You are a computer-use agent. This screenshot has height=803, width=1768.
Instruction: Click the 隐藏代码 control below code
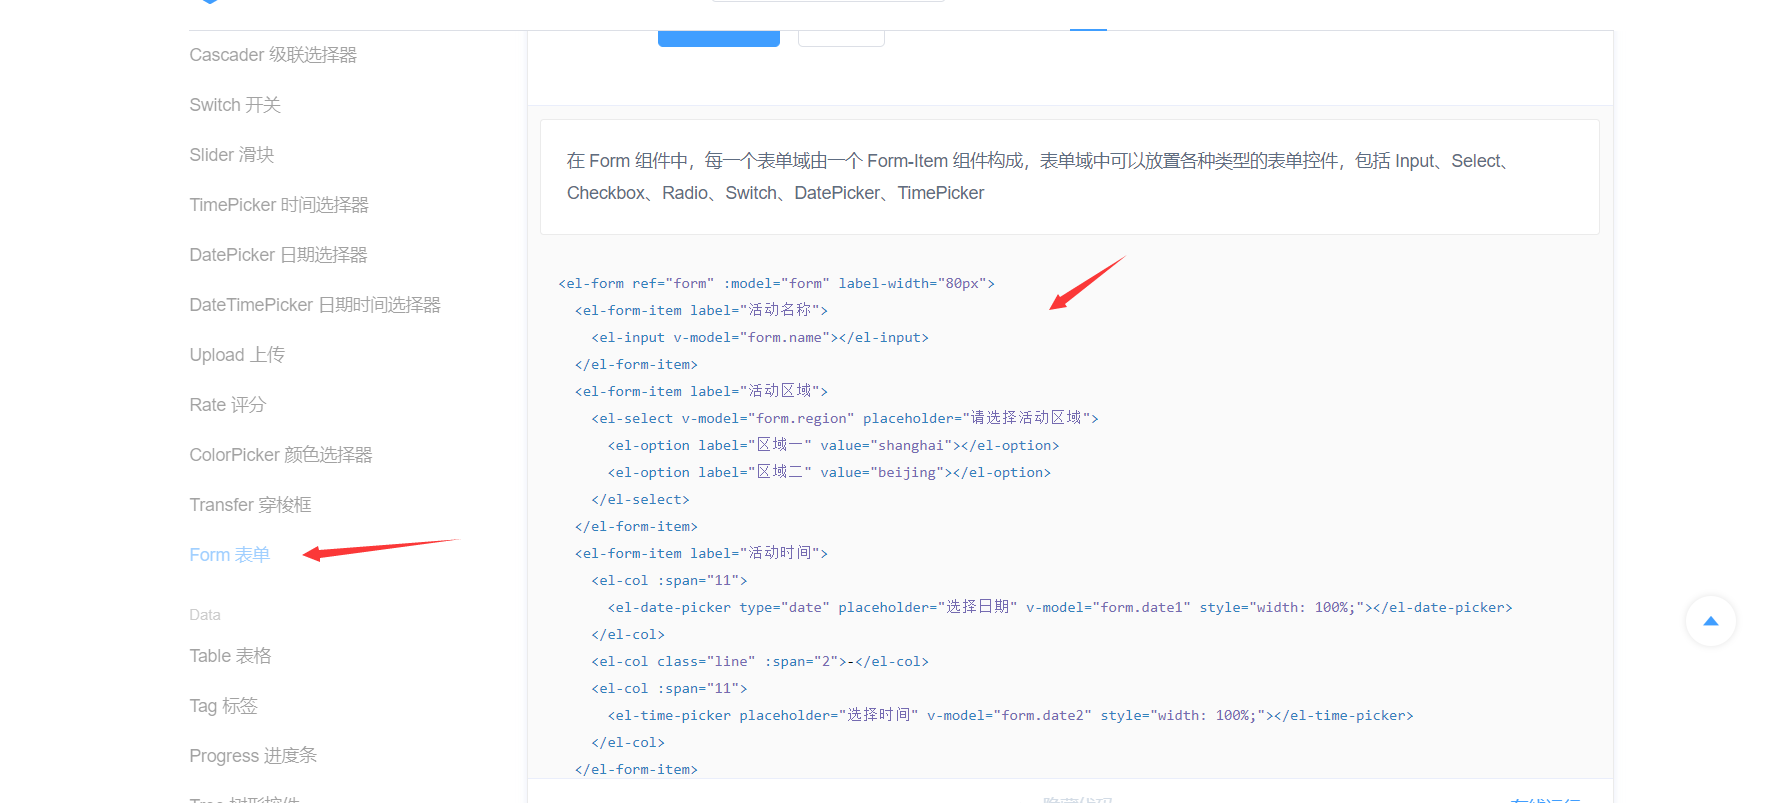(1078, 798)
